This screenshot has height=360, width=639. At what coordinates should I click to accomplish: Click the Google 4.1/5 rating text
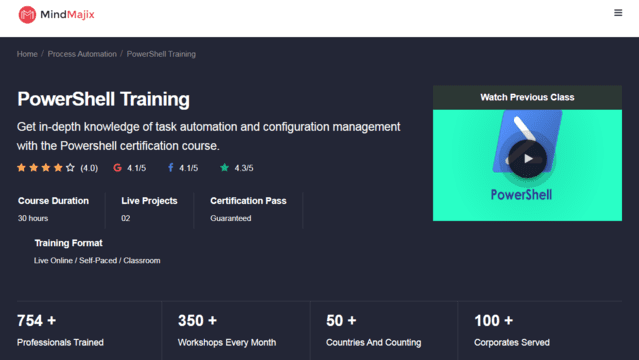137,168
